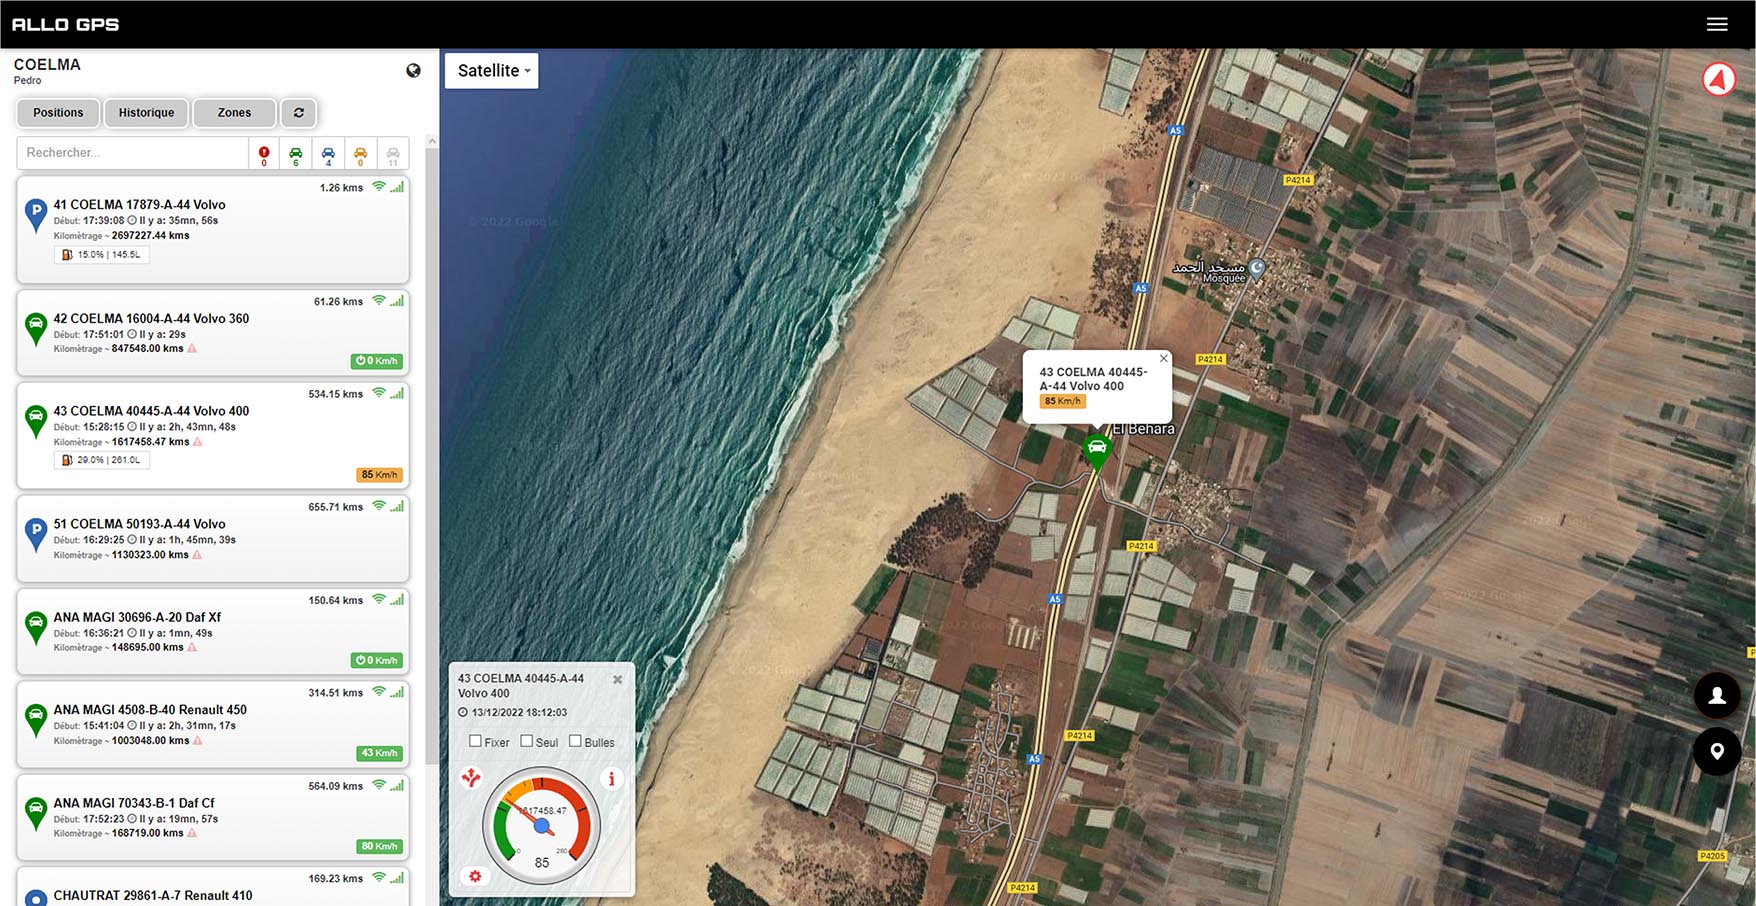Filter by green moving vehicles icon
1756x906 pixels.
pyautogui.click(x=296, y=154)
